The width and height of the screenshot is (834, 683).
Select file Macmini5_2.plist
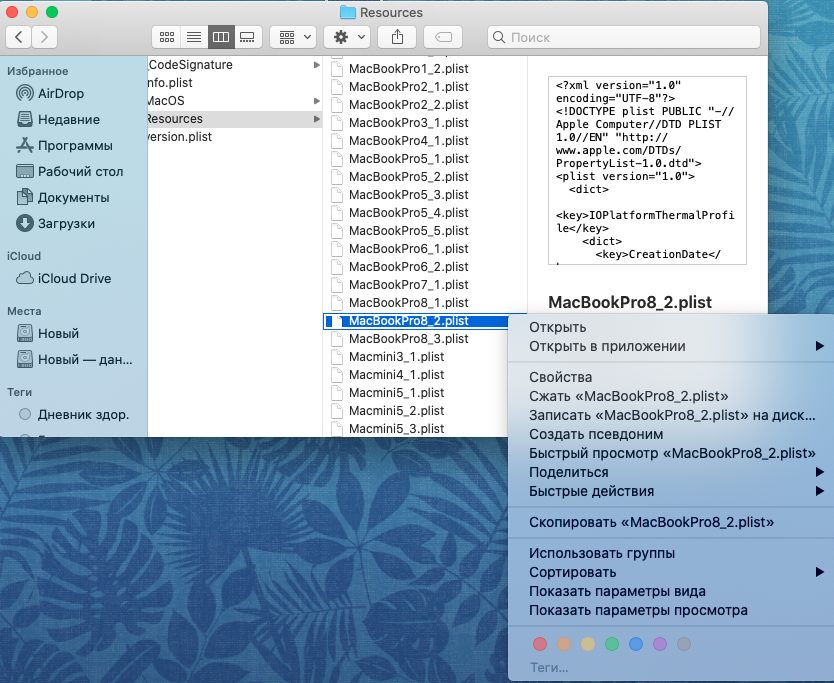tap(396, 411)
